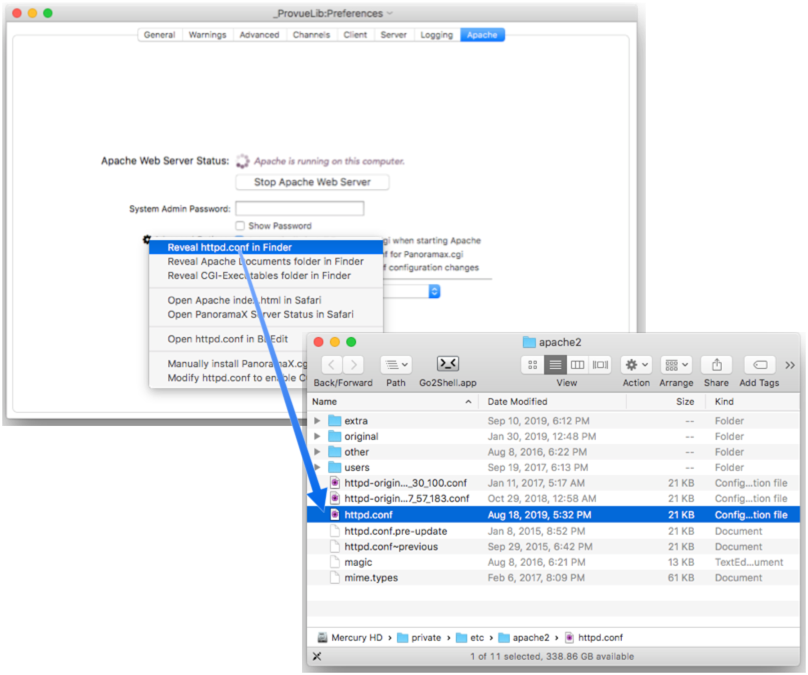Viewport: 808px width, 675px height.
Task: Click the customize toolbar icon in status bar
Action: (317, 656)
